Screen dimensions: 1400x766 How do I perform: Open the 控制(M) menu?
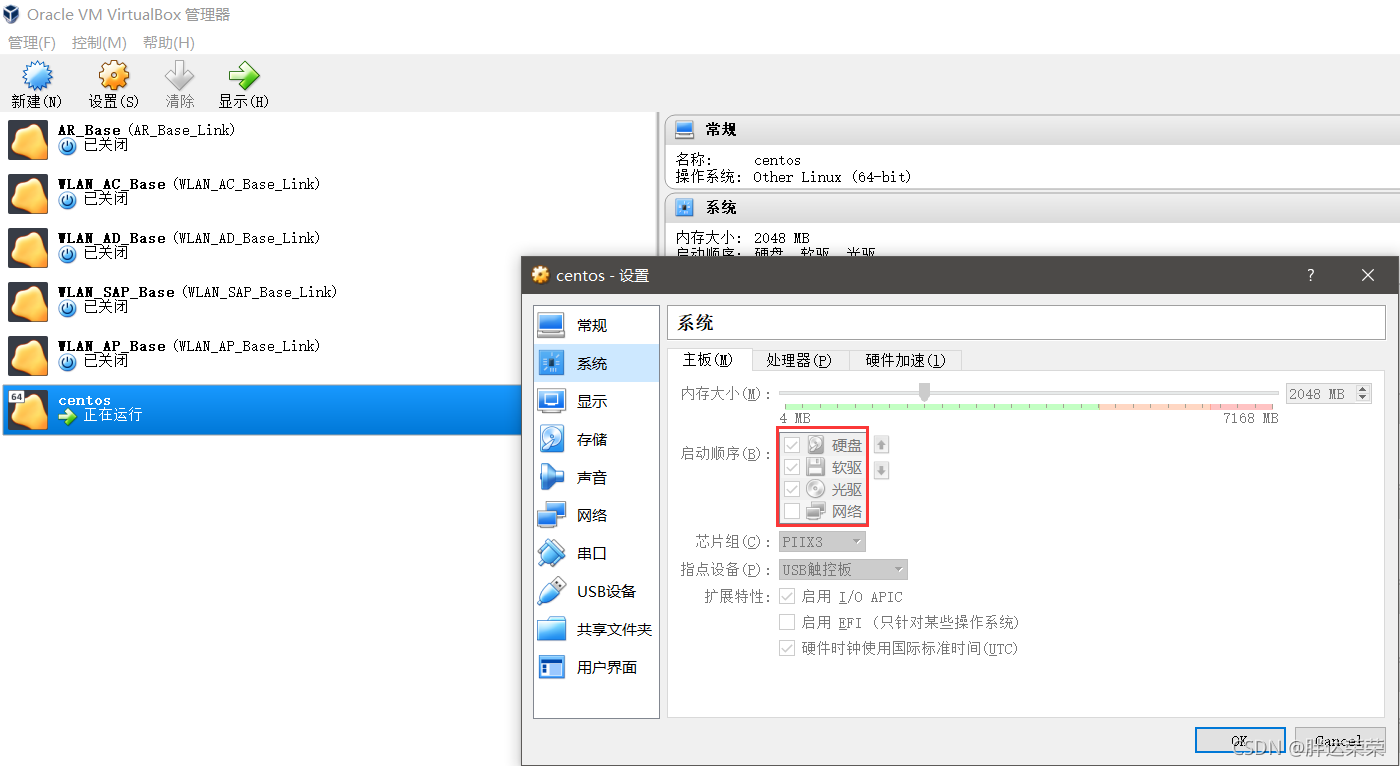click(99, 43)
